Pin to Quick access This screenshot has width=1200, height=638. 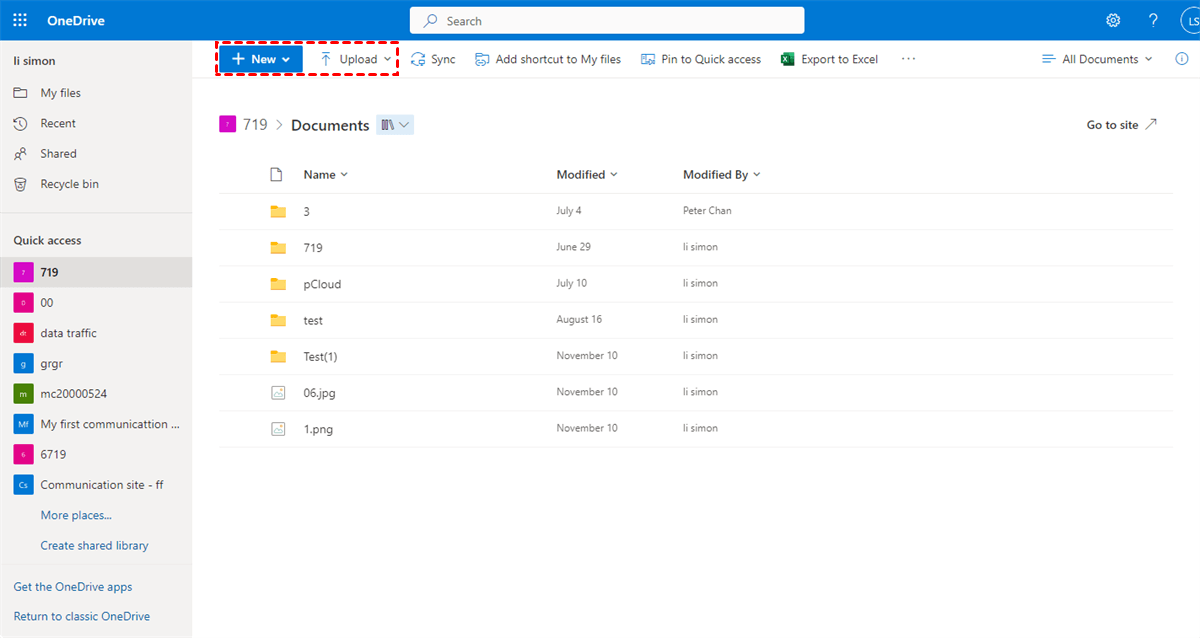(701, 60)
